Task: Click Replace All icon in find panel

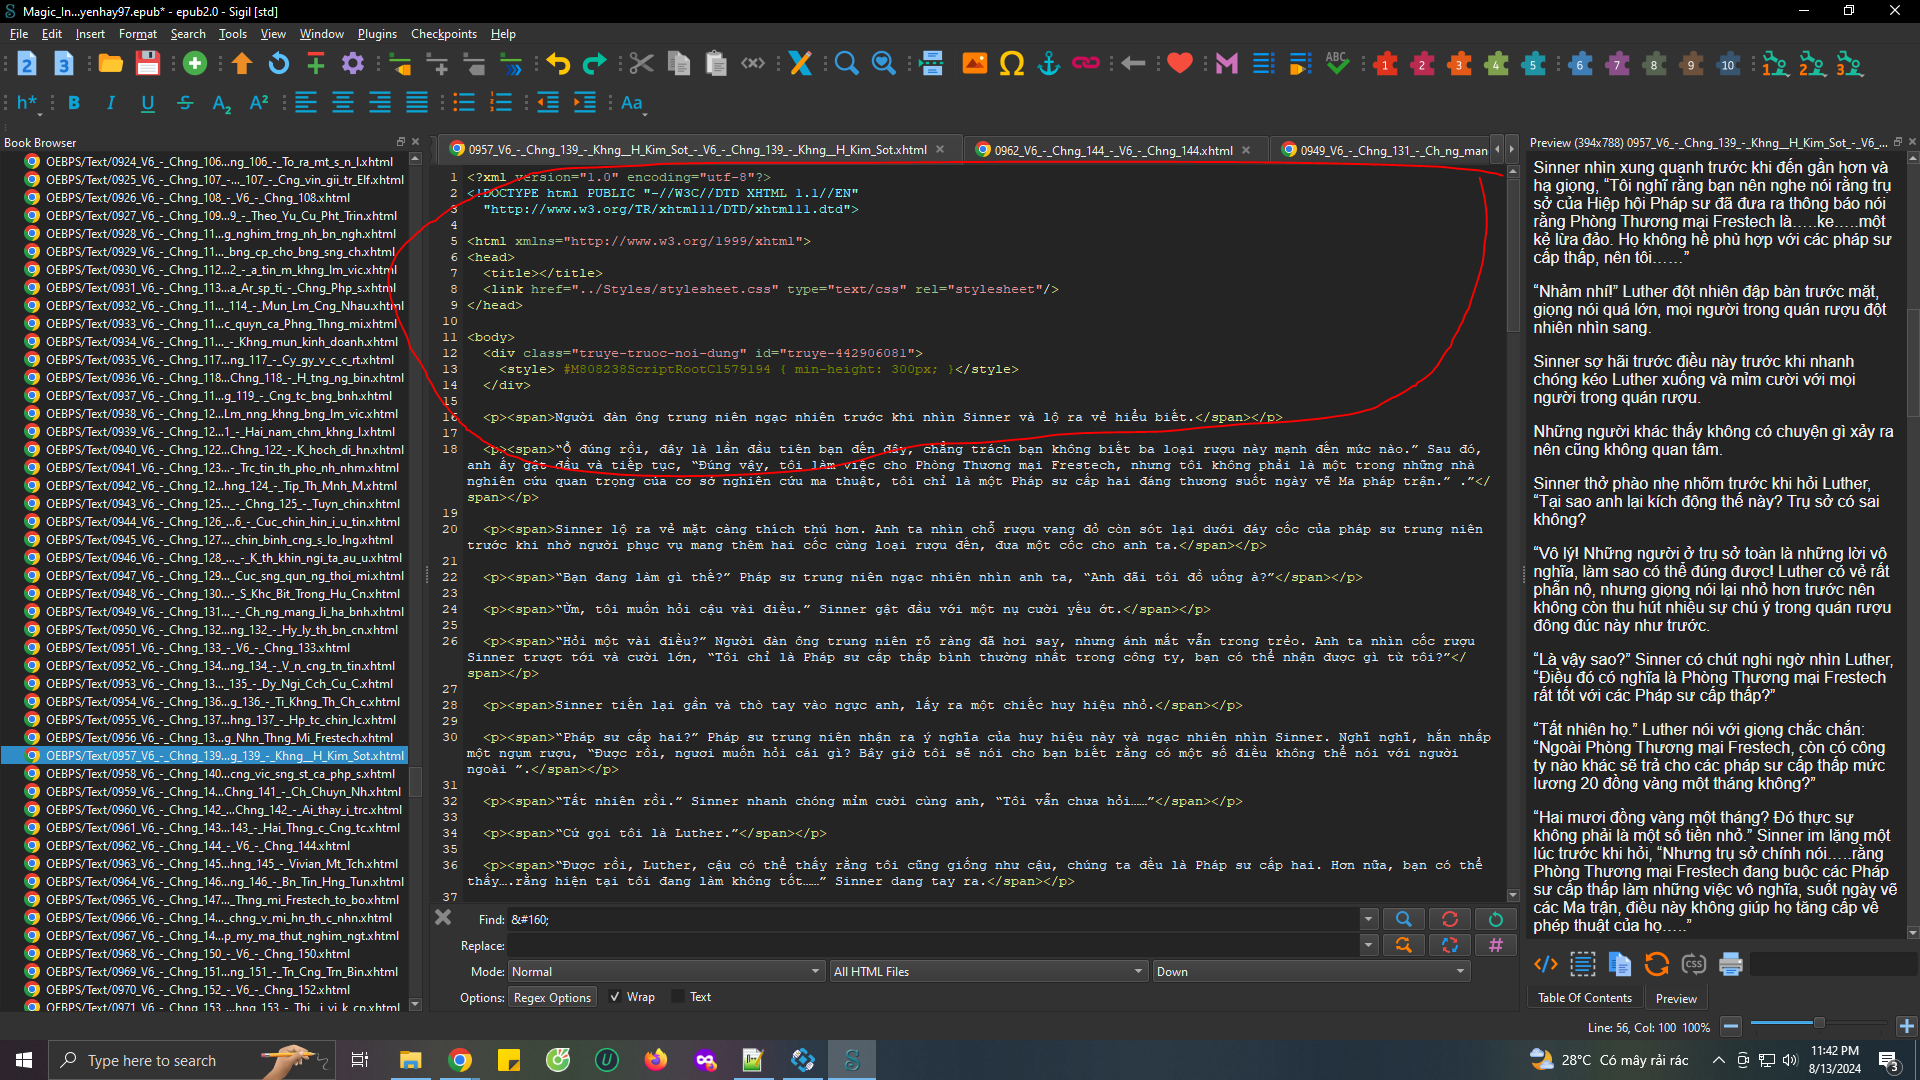Action: pyautogui.click(x=1449, y=945)
